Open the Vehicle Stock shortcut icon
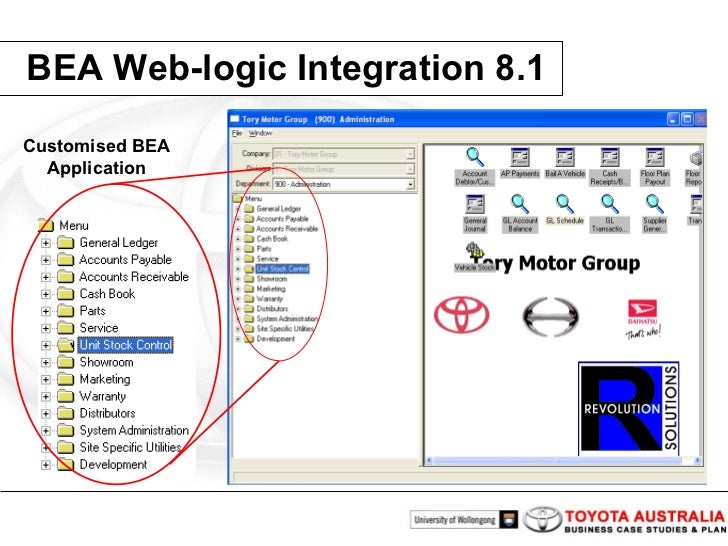 click(474, 251)
